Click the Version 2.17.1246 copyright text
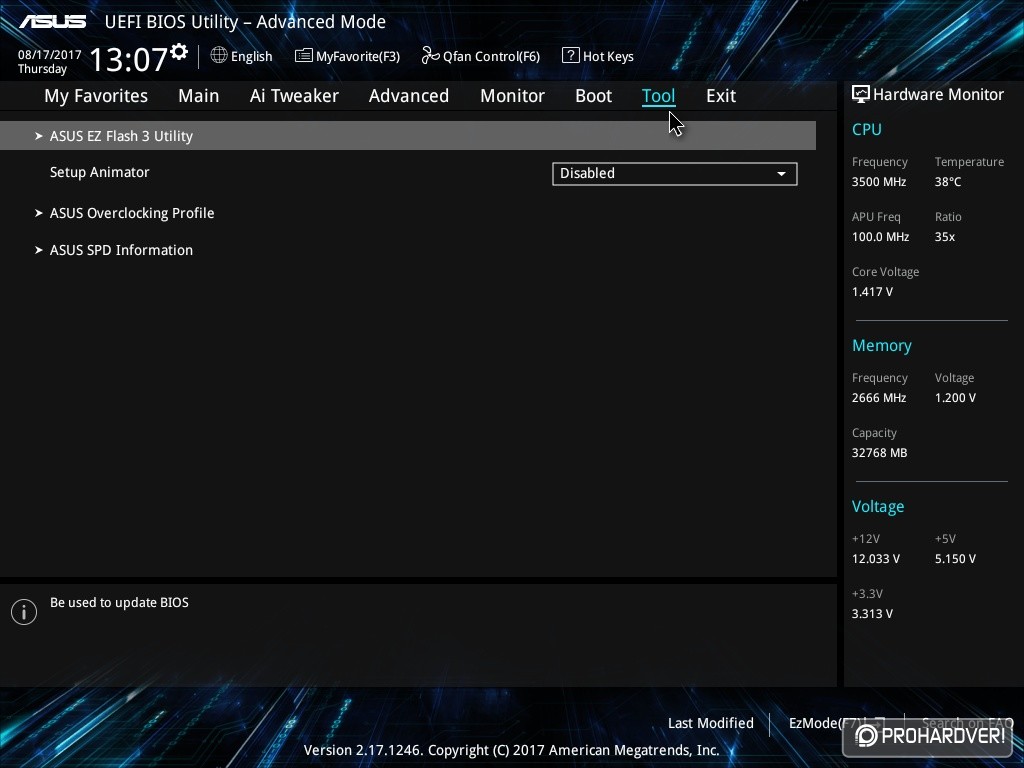 click(511, 750)
